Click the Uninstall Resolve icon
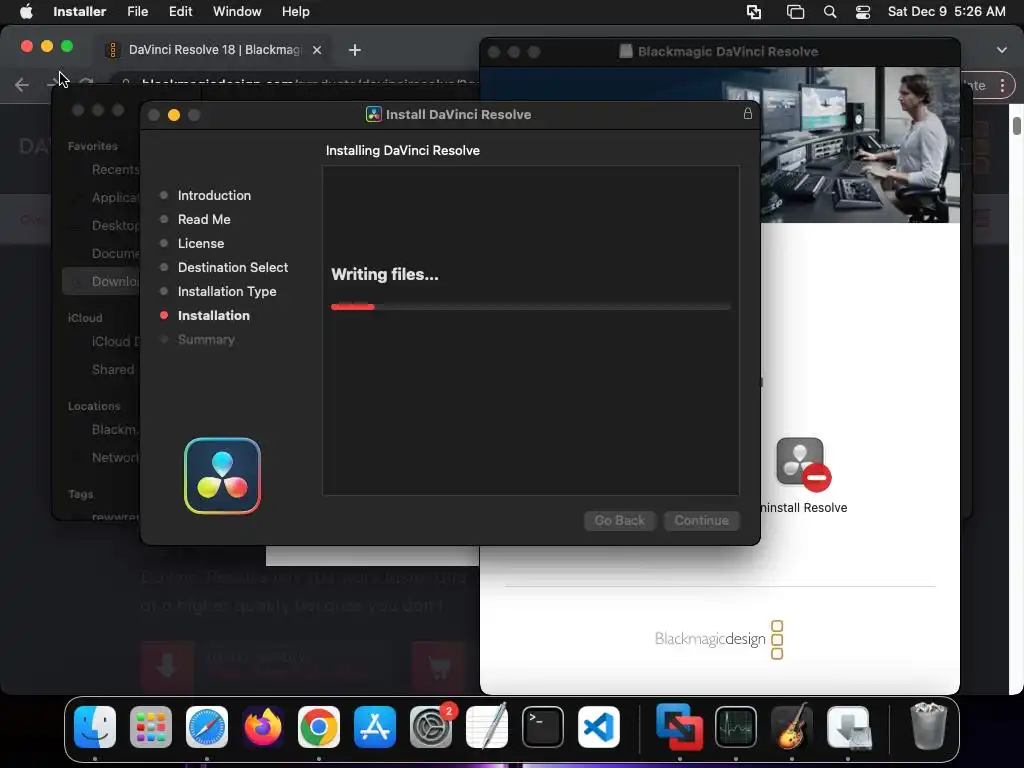This screenshot has width=1024, height=768. coord(803,464)
